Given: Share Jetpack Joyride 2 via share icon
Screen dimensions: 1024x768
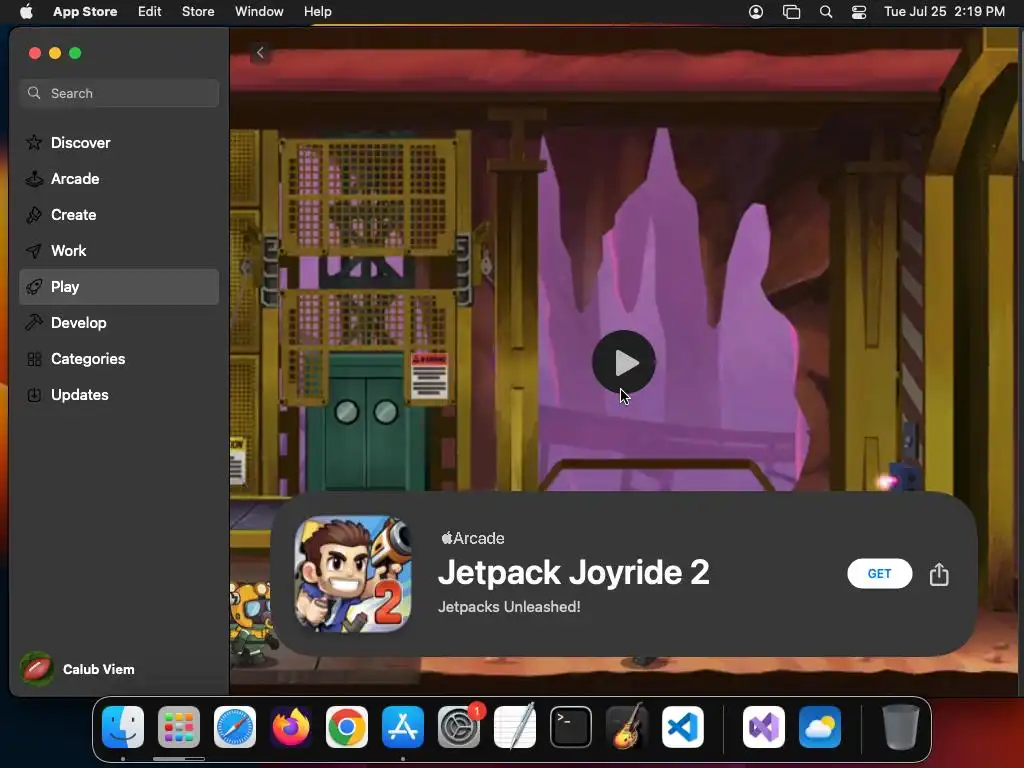Looking at the screenshot, I should [x=938, y=574].
